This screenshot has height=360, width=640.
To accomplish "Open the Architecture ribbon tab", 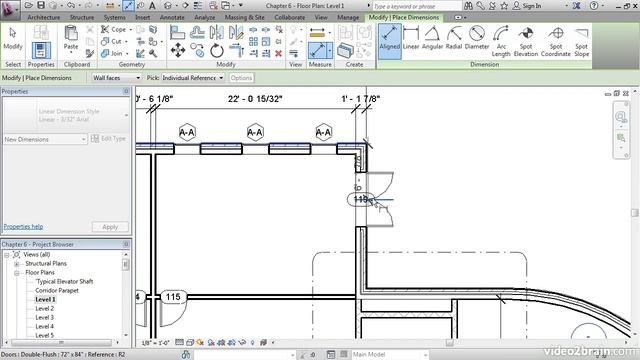I will coord(44,17).
